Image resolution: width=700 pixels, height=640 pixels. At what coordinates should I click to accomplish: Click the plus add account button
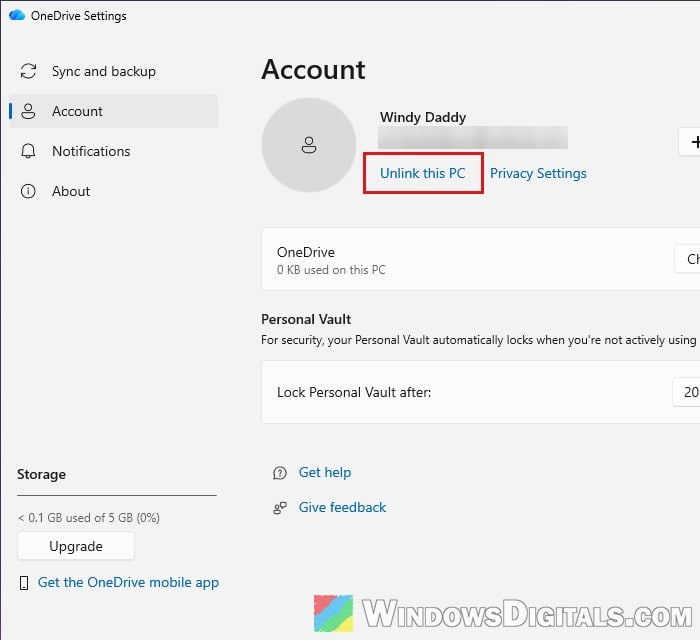coord(689,142)
